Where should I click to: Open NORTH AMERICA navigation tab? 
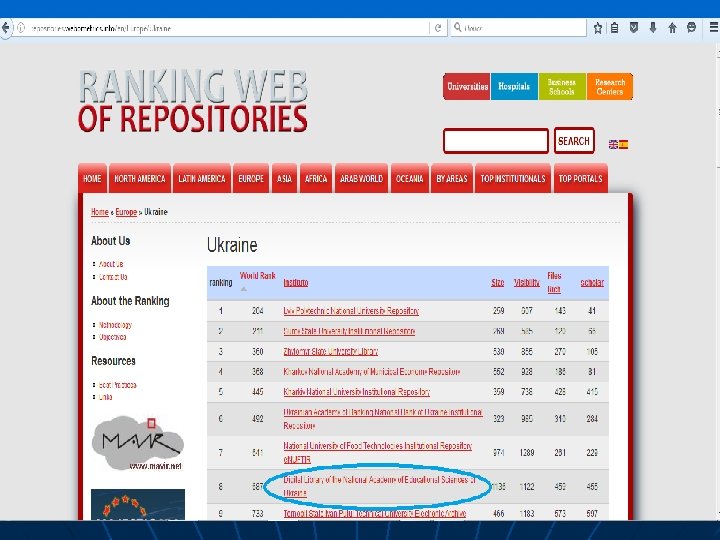pyautogui.click(x=140, y=178)
